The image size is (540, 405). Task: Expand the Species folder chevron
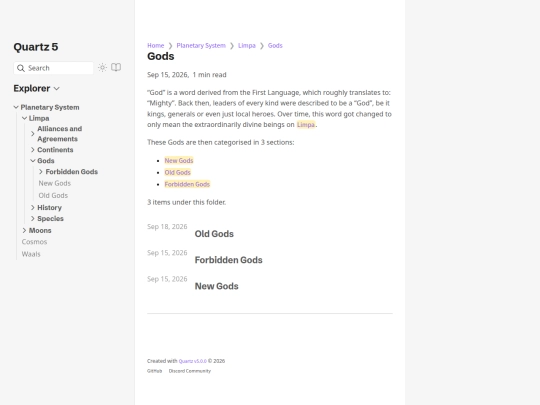[33, 218]
